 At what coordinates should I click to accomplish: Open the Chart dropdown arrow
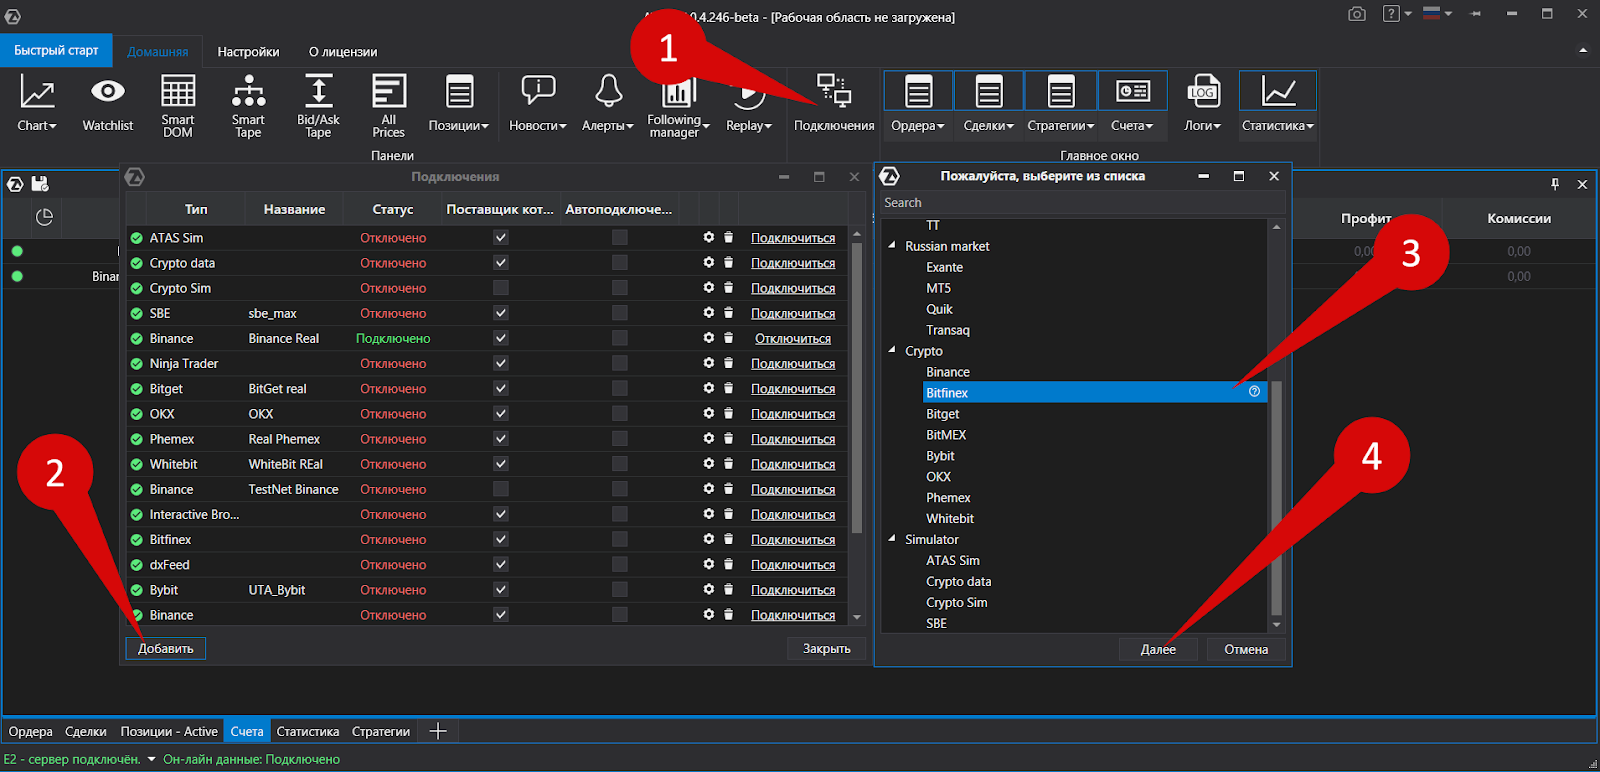53,126
